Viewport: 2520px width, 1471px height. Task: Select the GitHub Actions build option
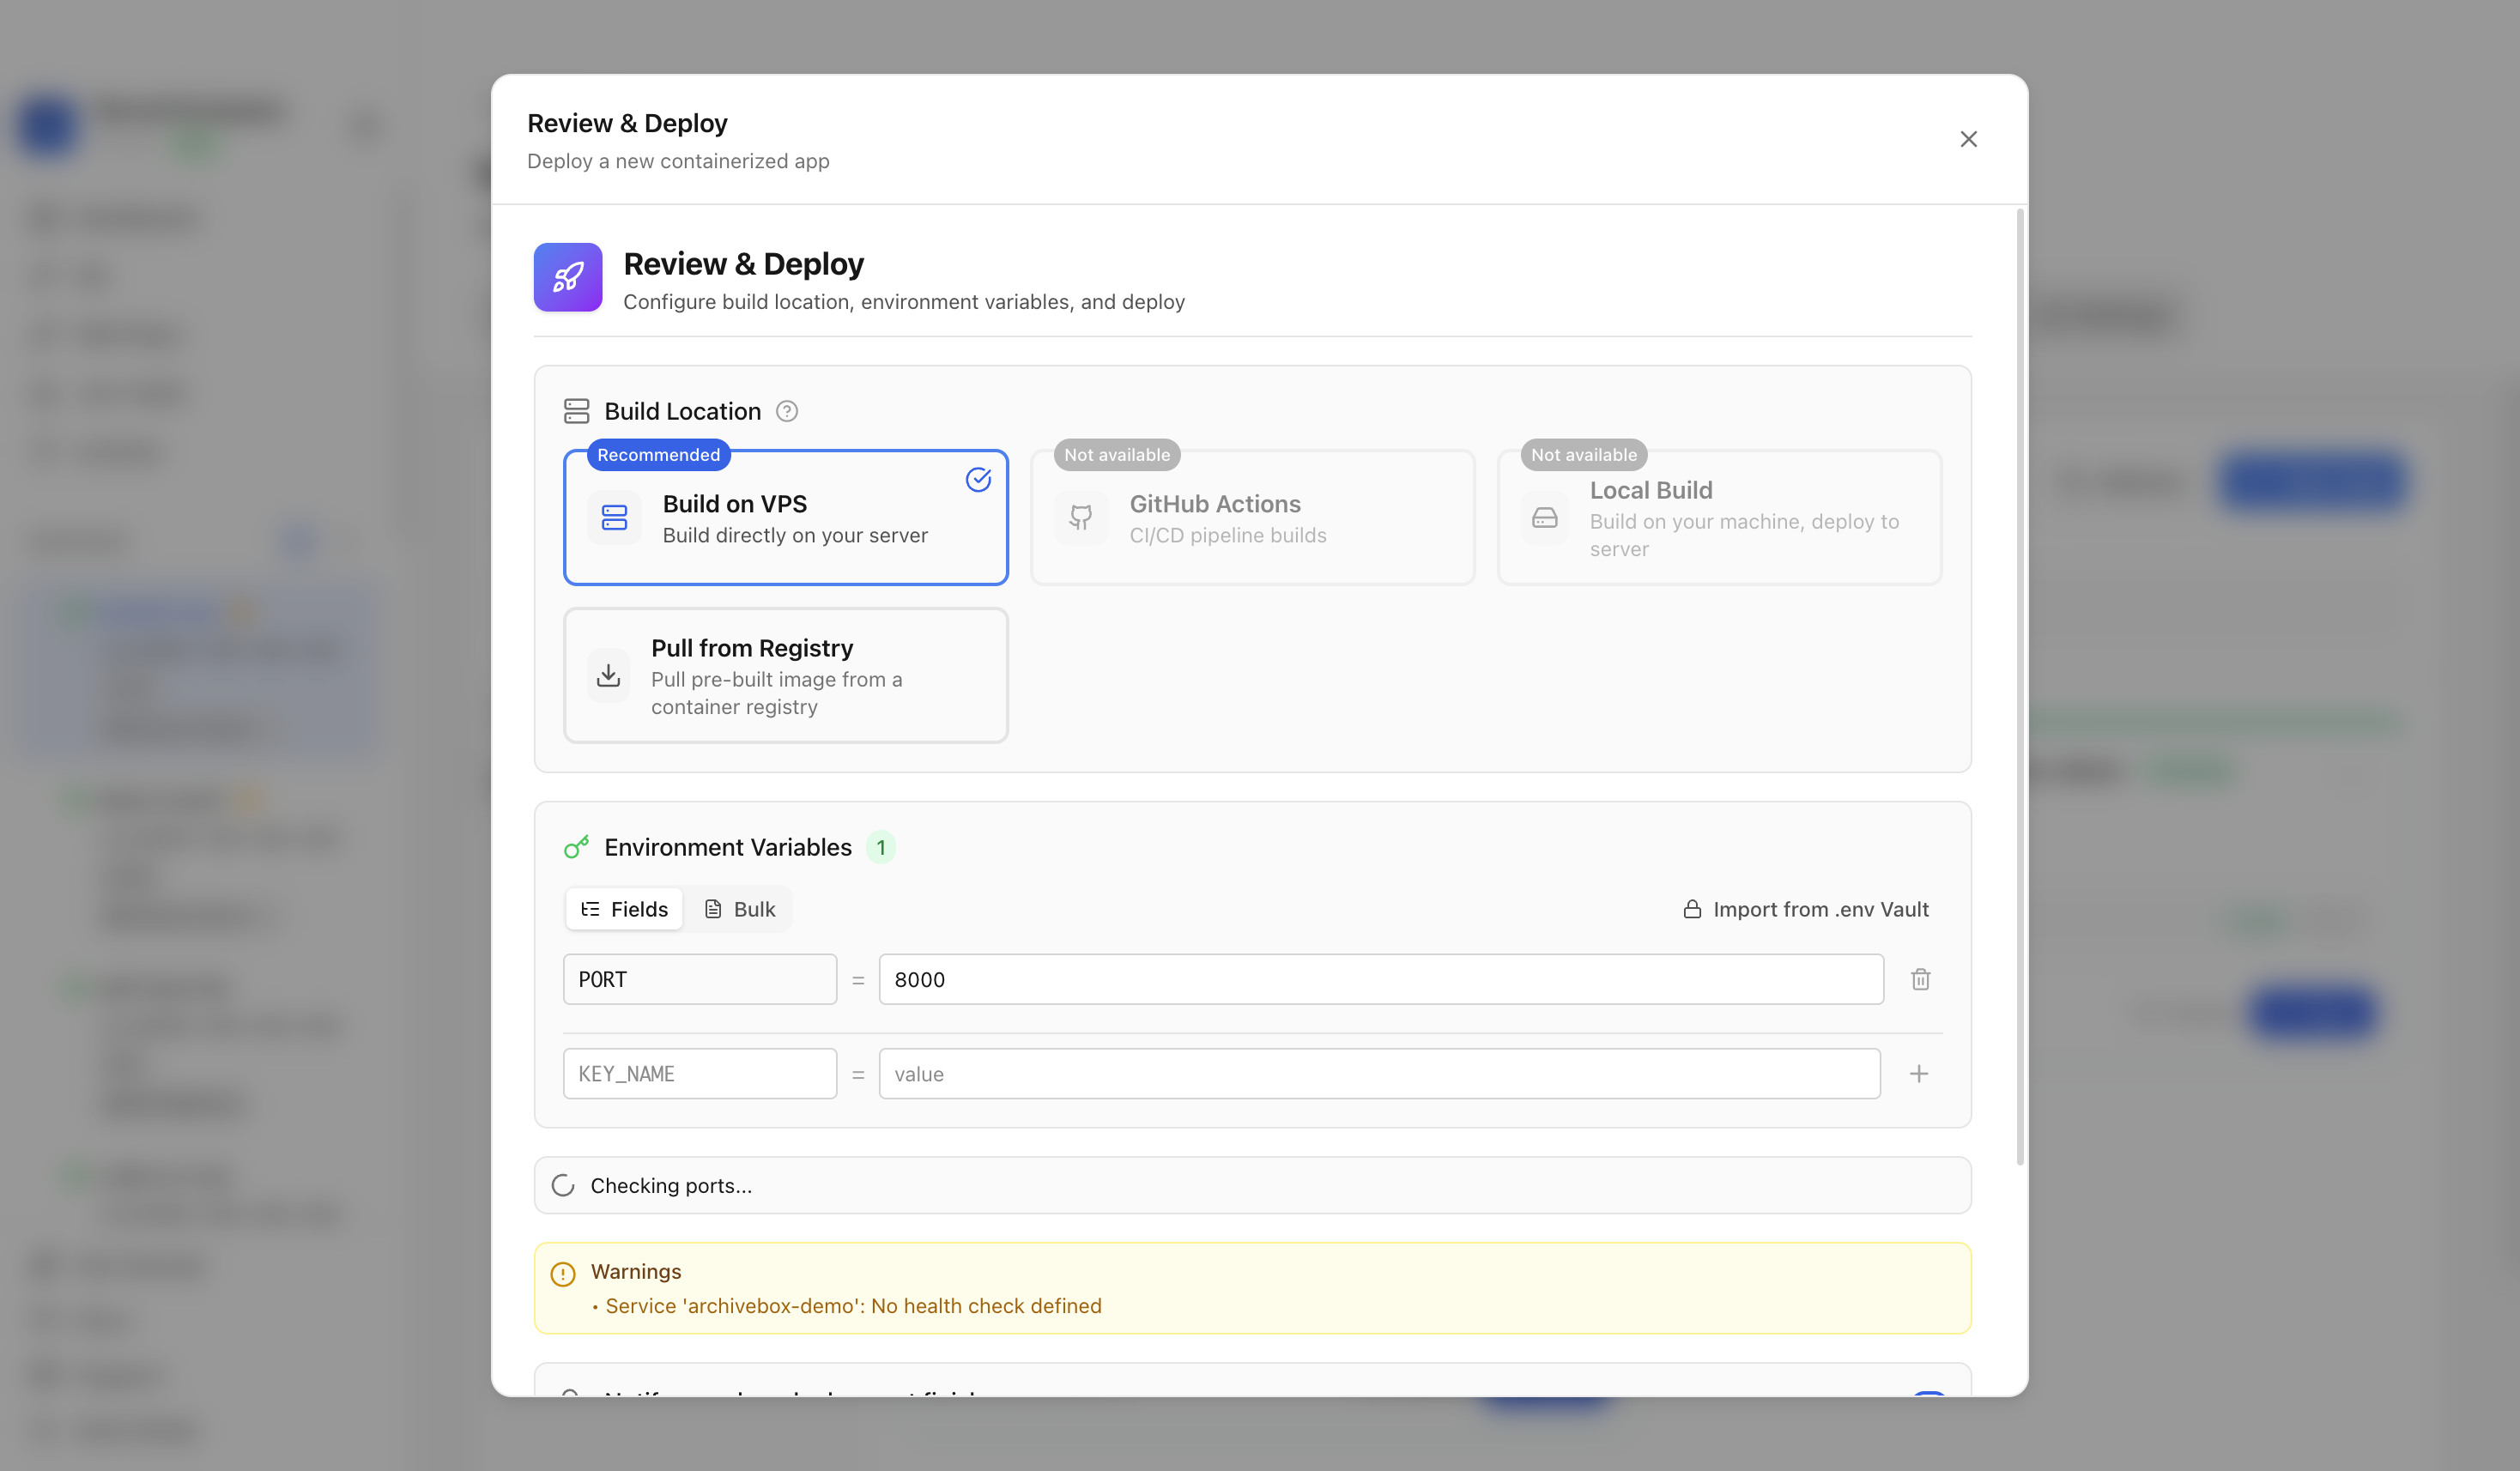[x=1253, y=517]
